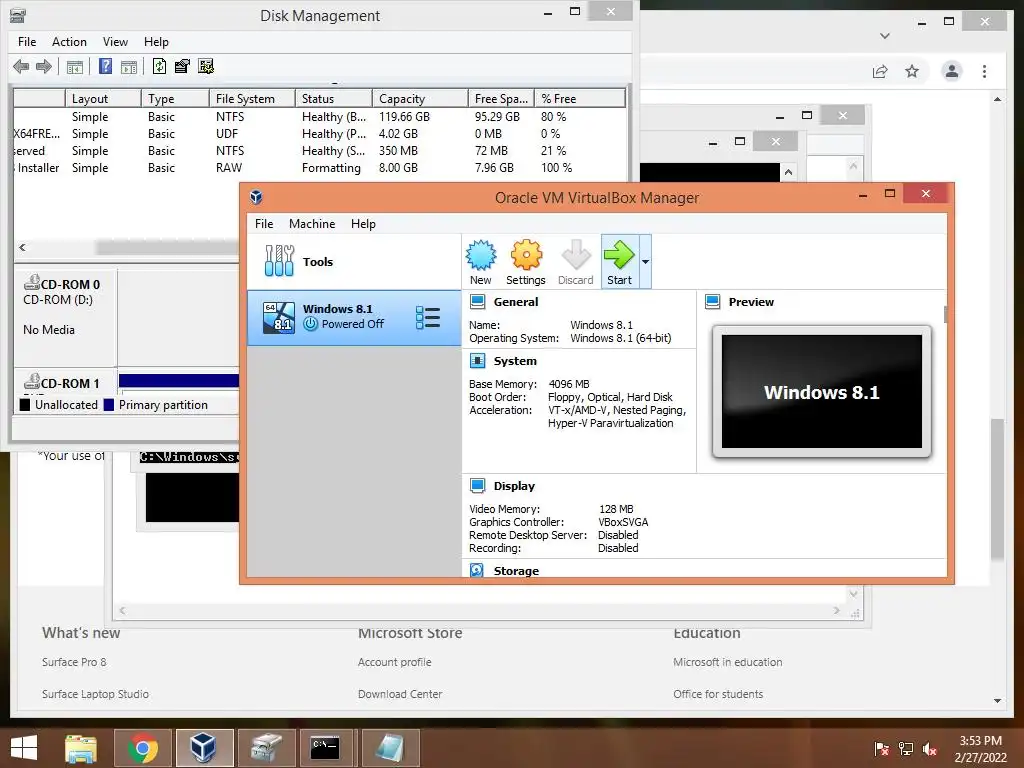Sort volumes by Free Space column header

coord(501,99)
